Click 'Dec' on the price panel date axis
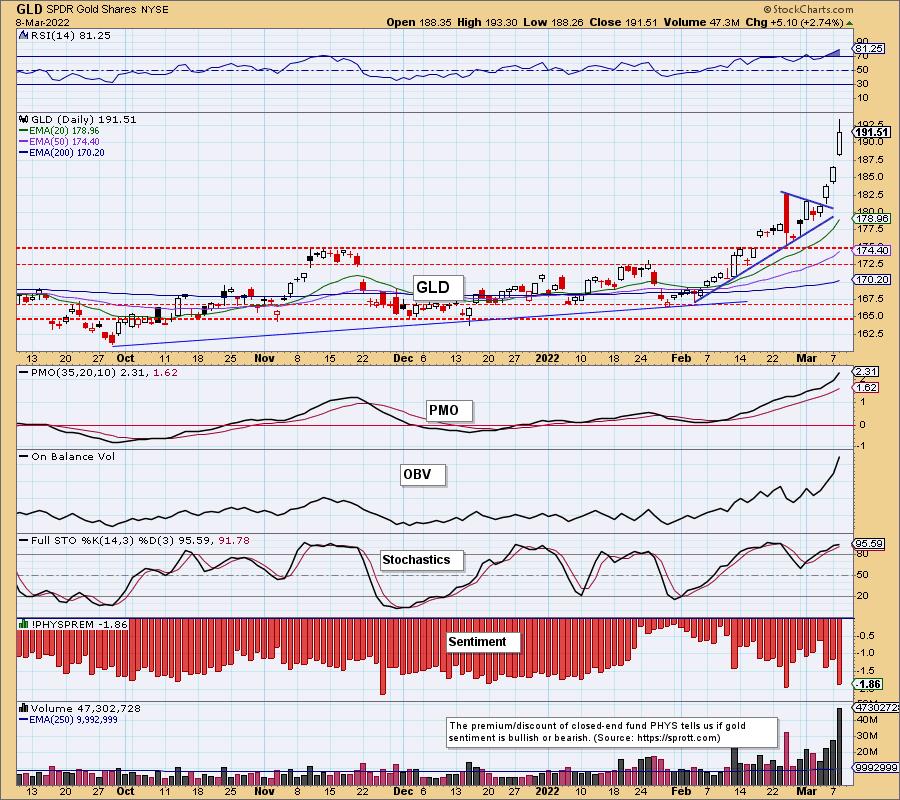900x800 pixels. pos(404,358)
